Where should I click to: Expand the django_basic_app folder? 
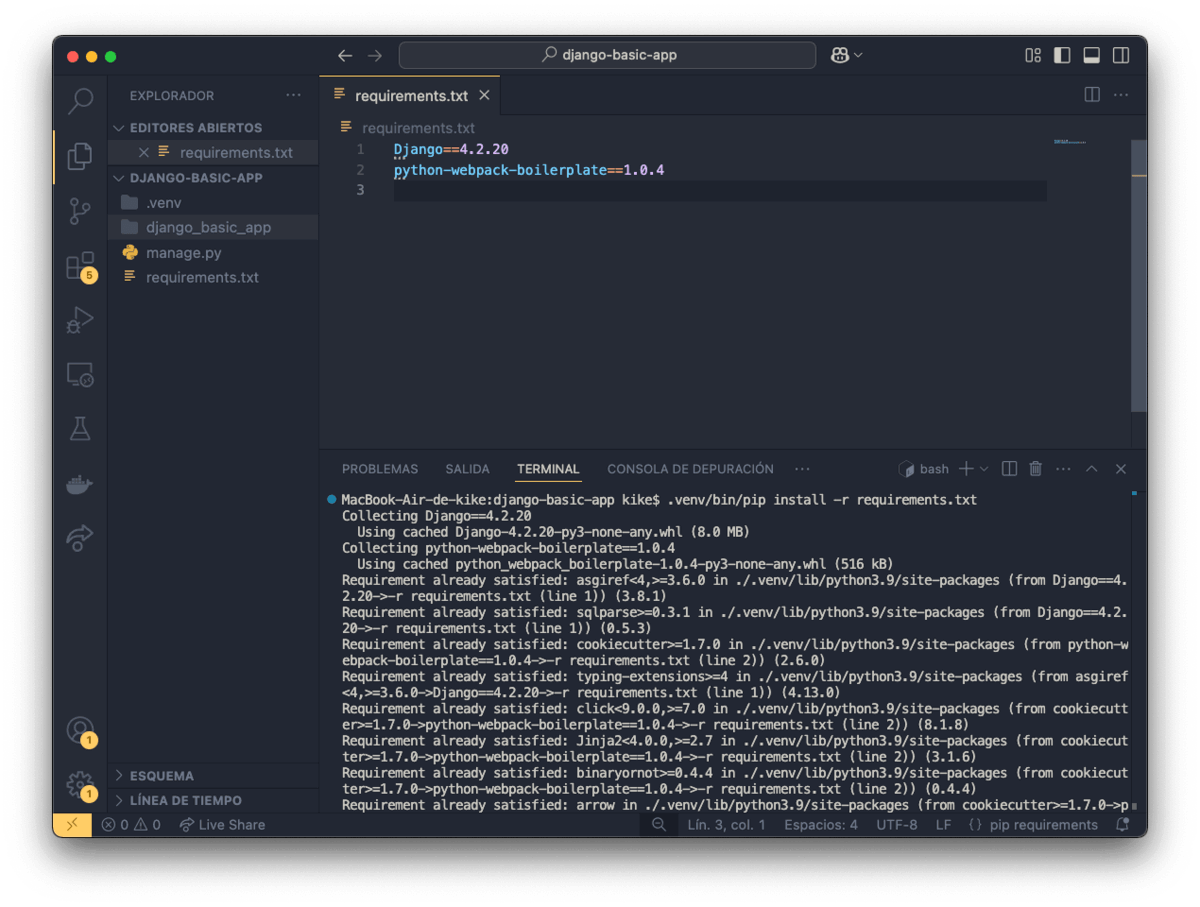[x=213, y=228]
